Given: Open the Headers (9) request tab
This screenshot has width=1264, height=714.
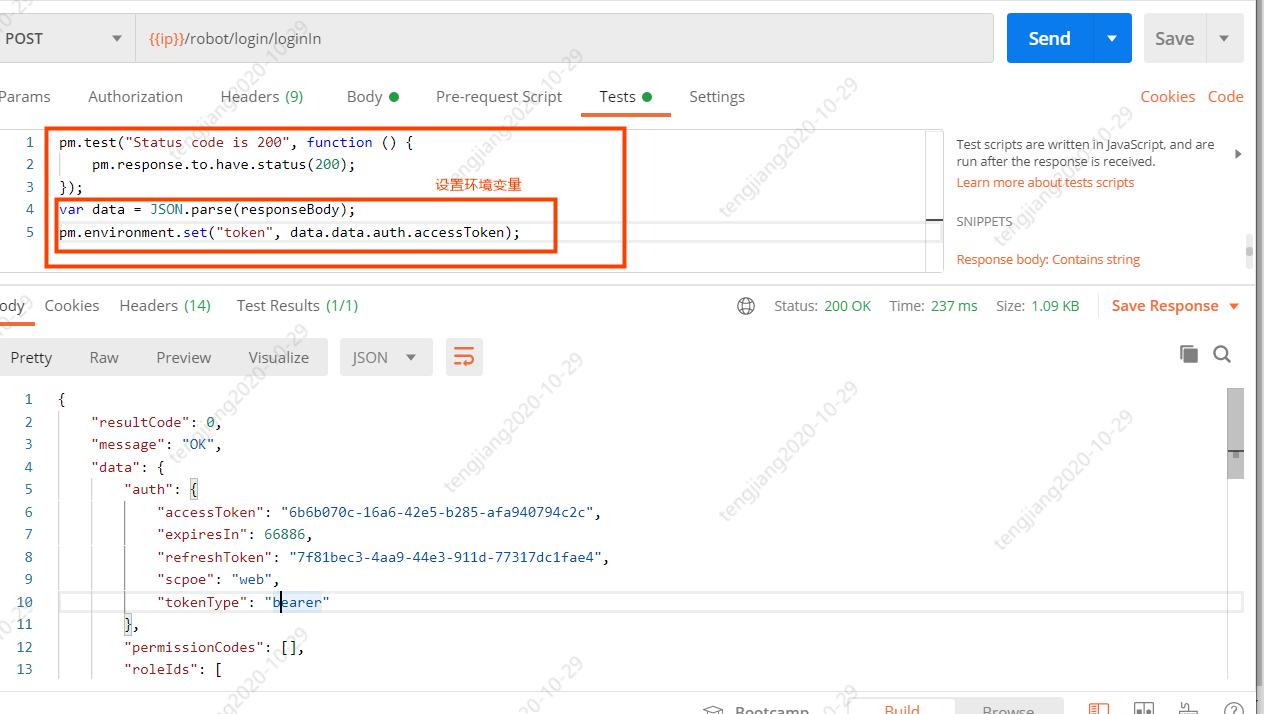Looking at the screenshot, I should point(262,97).
